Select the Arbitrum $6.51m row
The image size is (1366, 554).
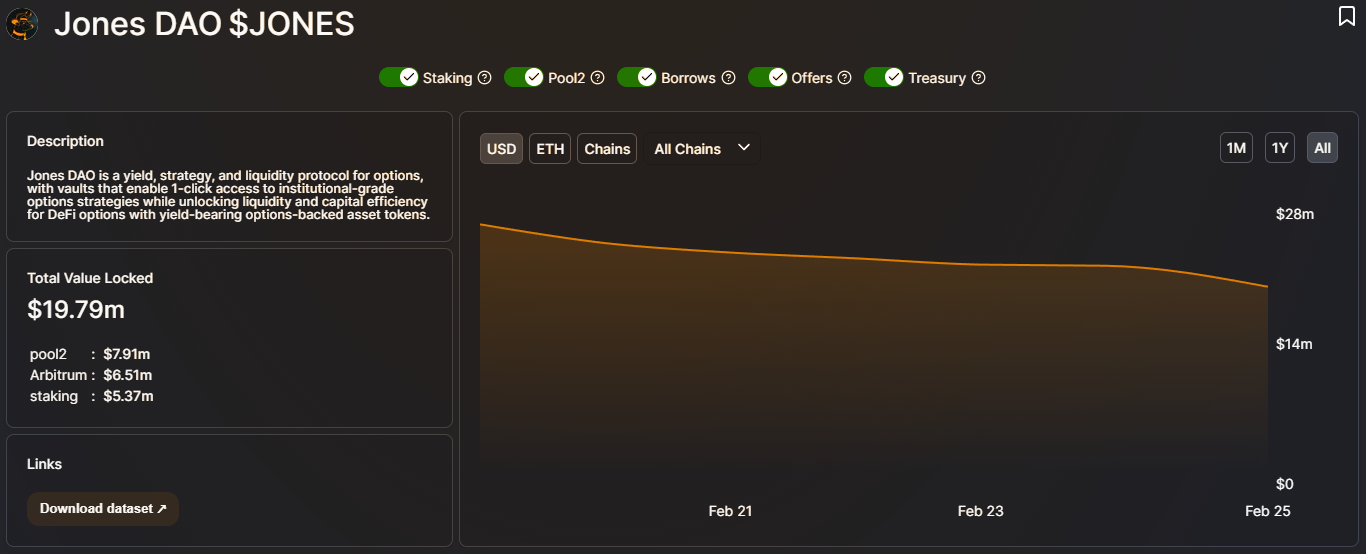91,375
